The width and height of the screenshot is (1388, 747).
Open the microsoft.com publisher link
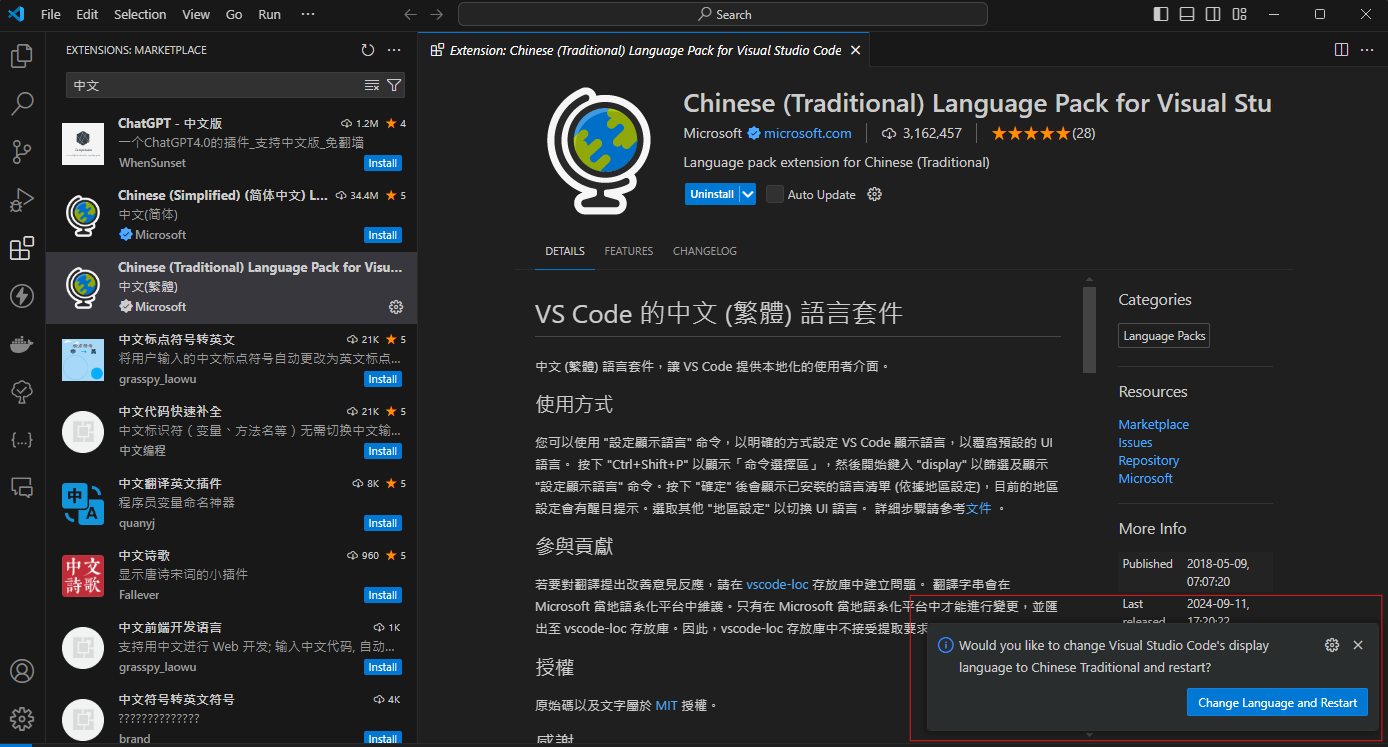pos(808,133)
